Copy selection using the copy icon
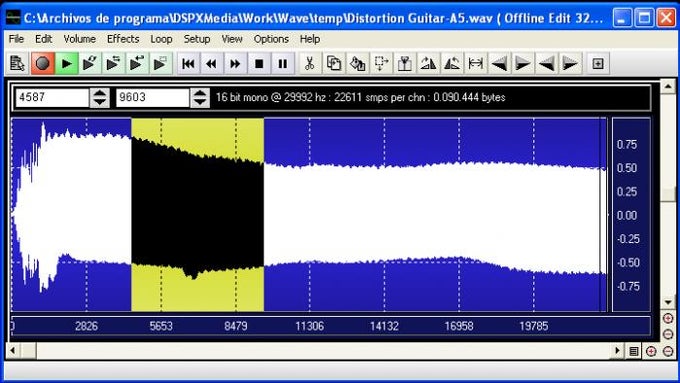Image resolution: width=680 pixels, height=383 pixels. 333,64
